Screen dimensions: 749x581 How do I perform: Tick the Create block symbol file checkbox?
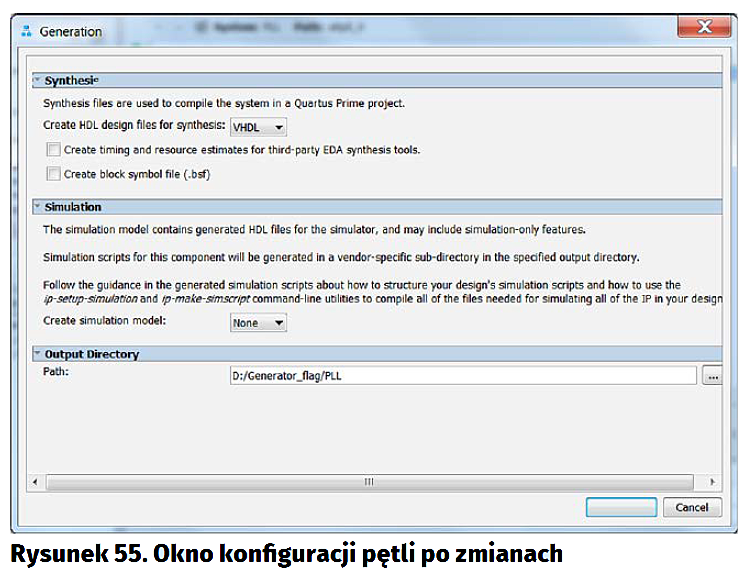coord(53,173)
